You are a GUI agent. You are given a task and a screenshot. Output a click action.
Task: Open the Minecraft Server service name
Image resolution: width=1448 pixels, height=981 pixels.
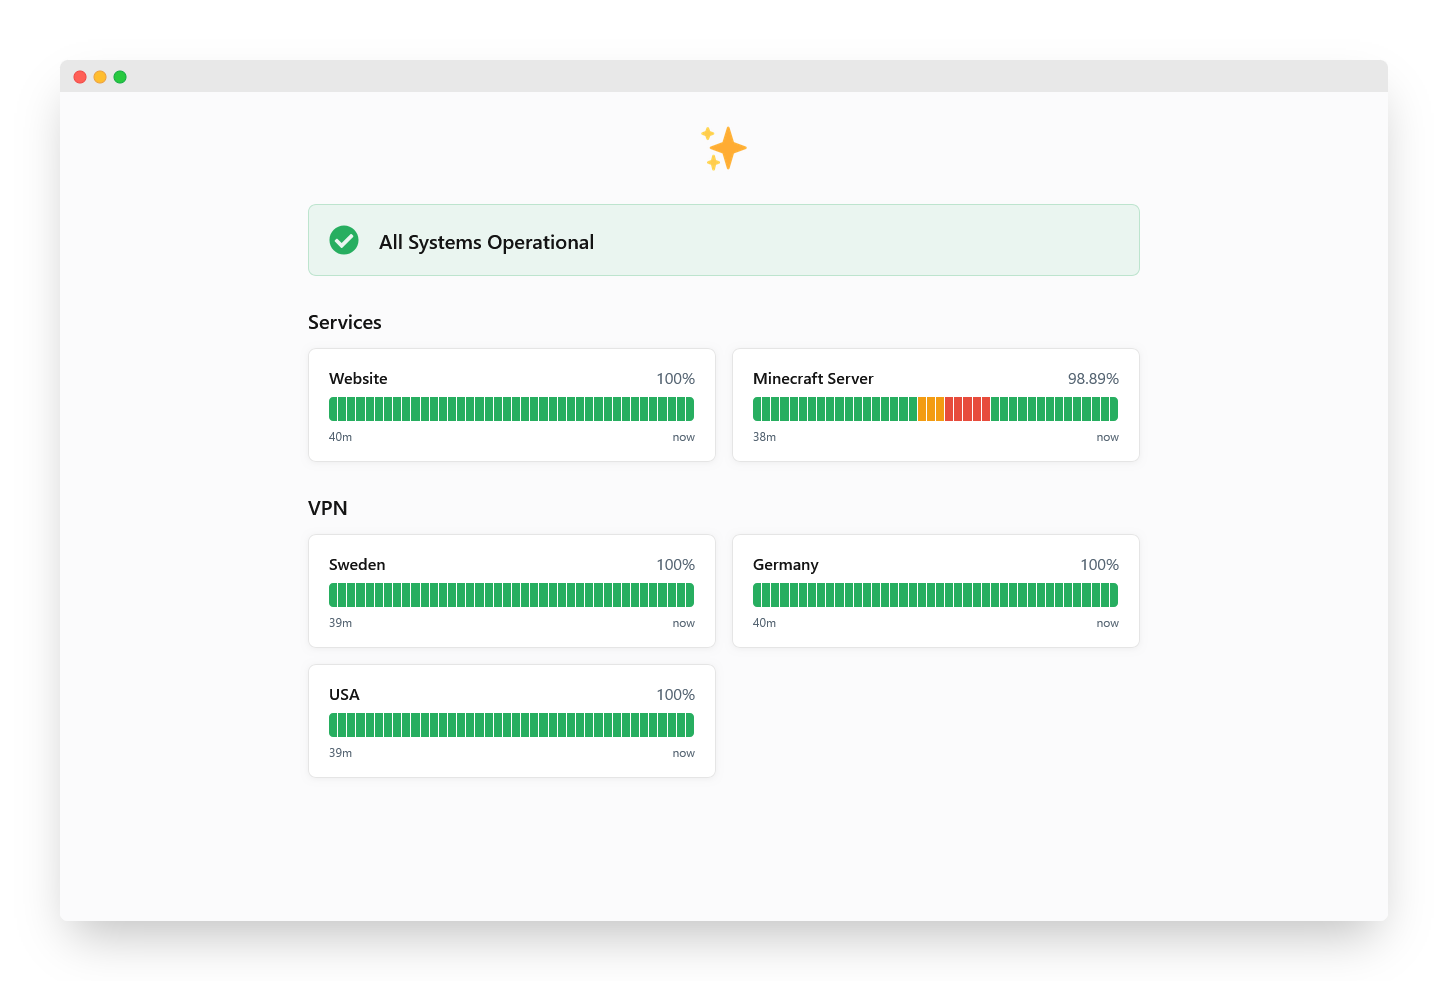(x=813, y=378)
